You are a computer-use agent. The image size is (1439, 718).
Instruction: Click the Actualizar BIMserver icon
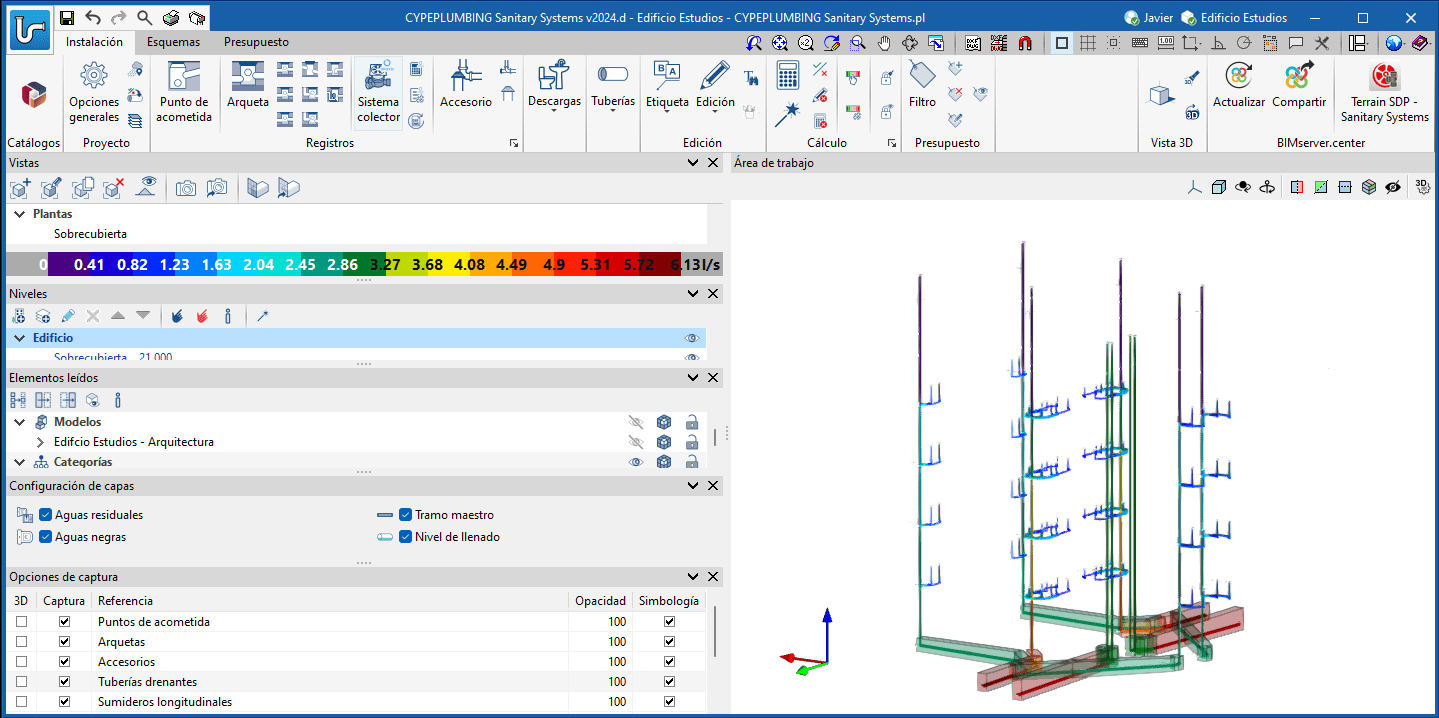tap(1239, 76)
